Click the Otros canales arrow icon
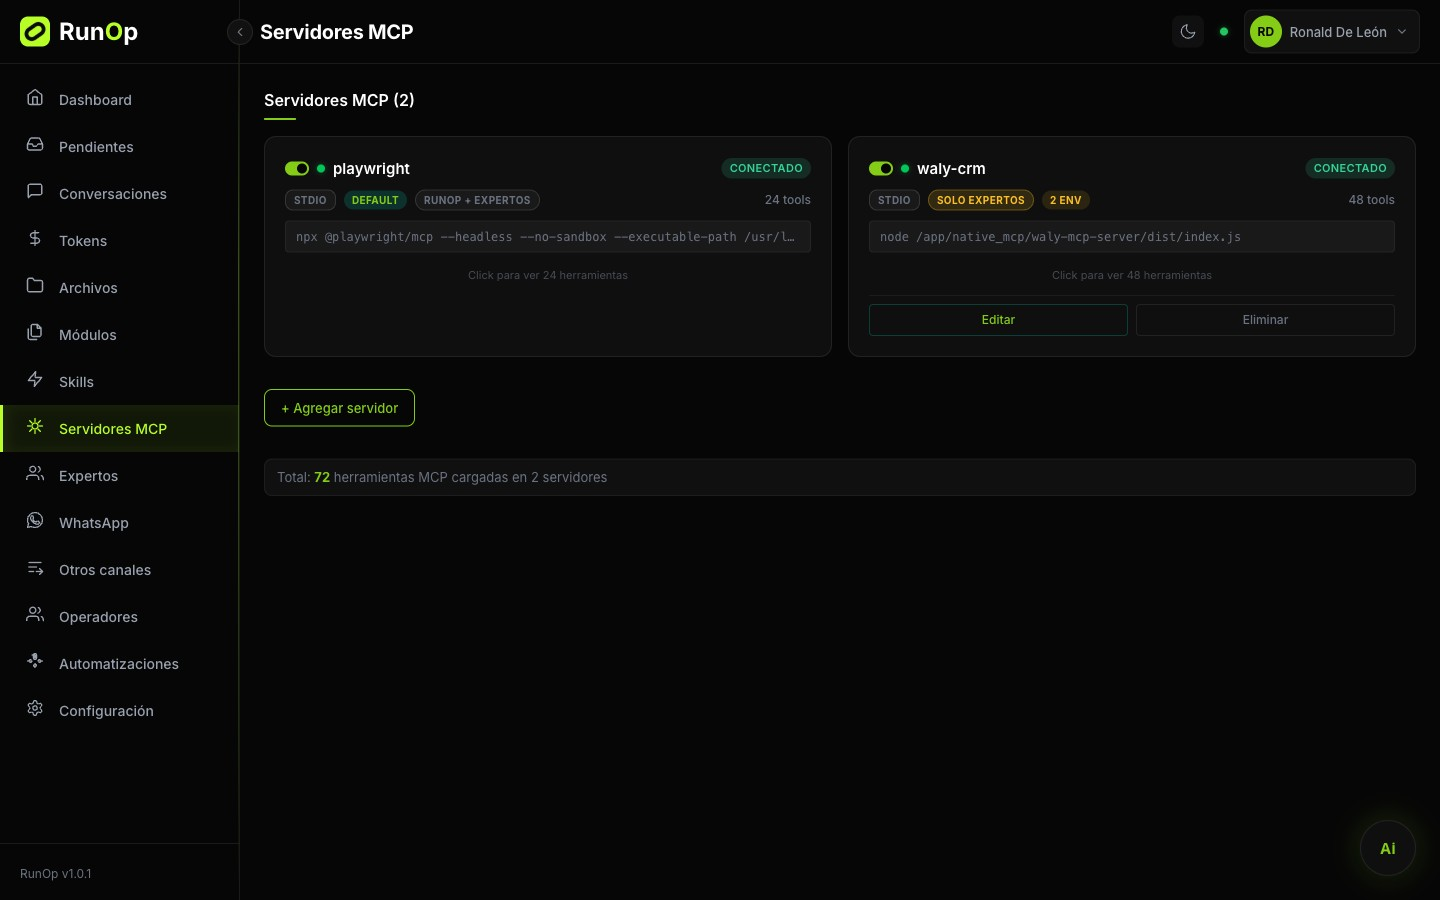This screenshot has height=900, width=1440. pyautogui.click(x=35, y=568)
